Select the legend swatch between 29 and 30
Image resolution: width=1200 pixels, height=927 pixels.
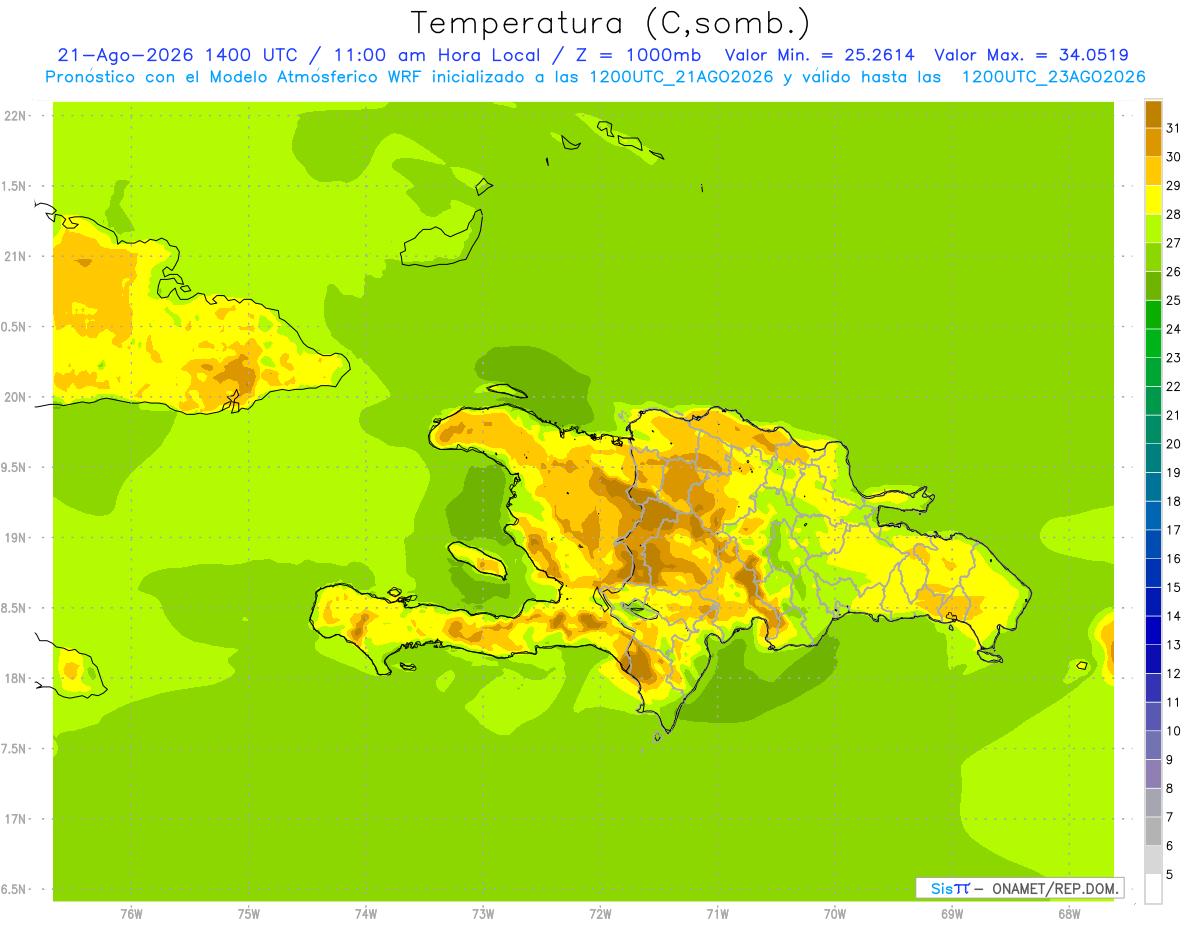coord(1153,171)
